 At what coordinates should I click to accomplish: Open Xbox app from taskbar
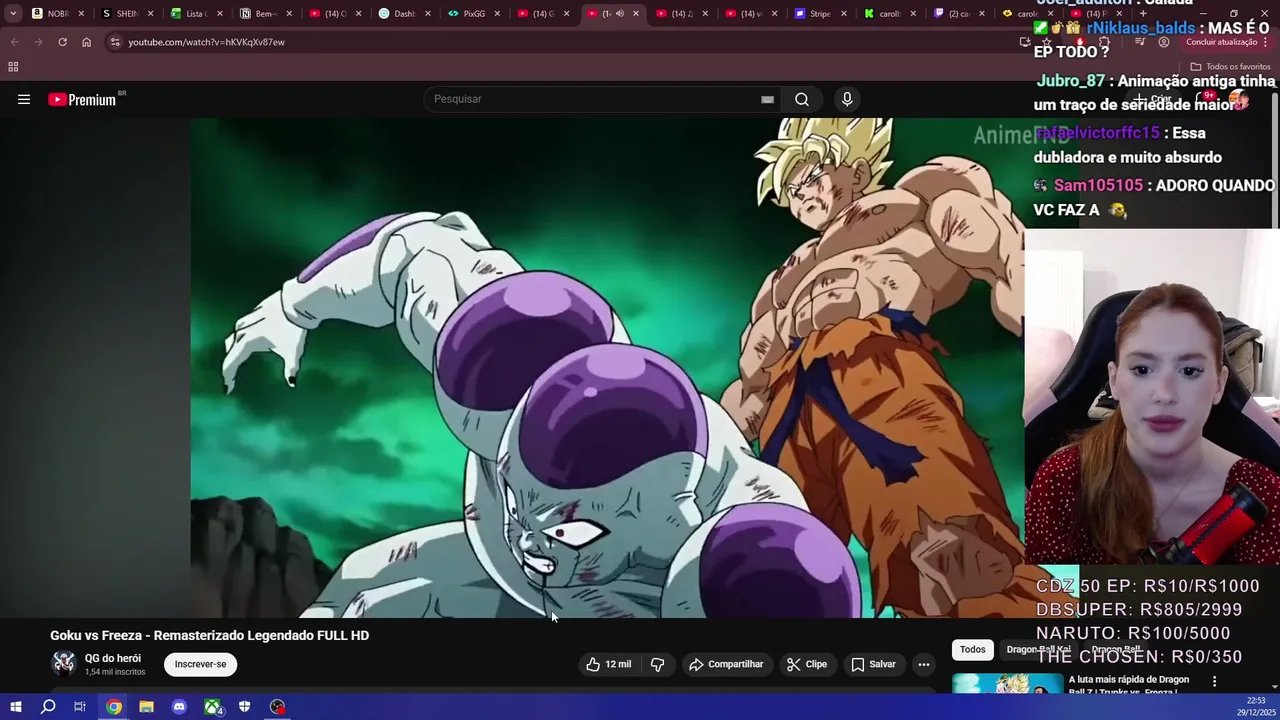[x=213, y=707]
